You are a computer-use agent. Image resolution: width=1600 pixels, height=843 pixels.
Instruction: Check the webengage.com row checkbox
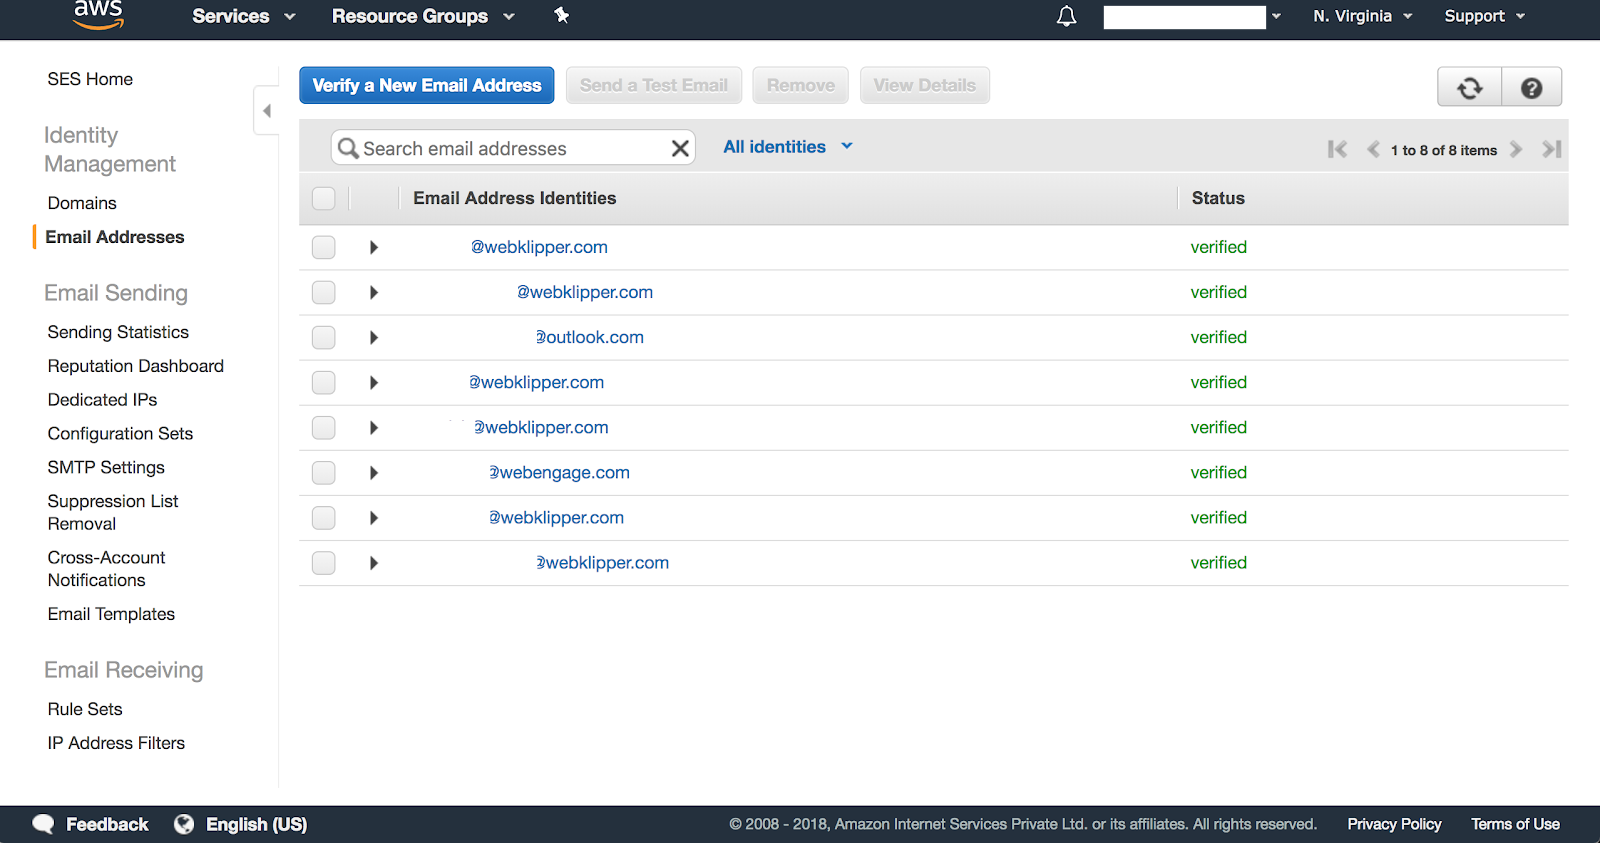click(x=324, y=472)
